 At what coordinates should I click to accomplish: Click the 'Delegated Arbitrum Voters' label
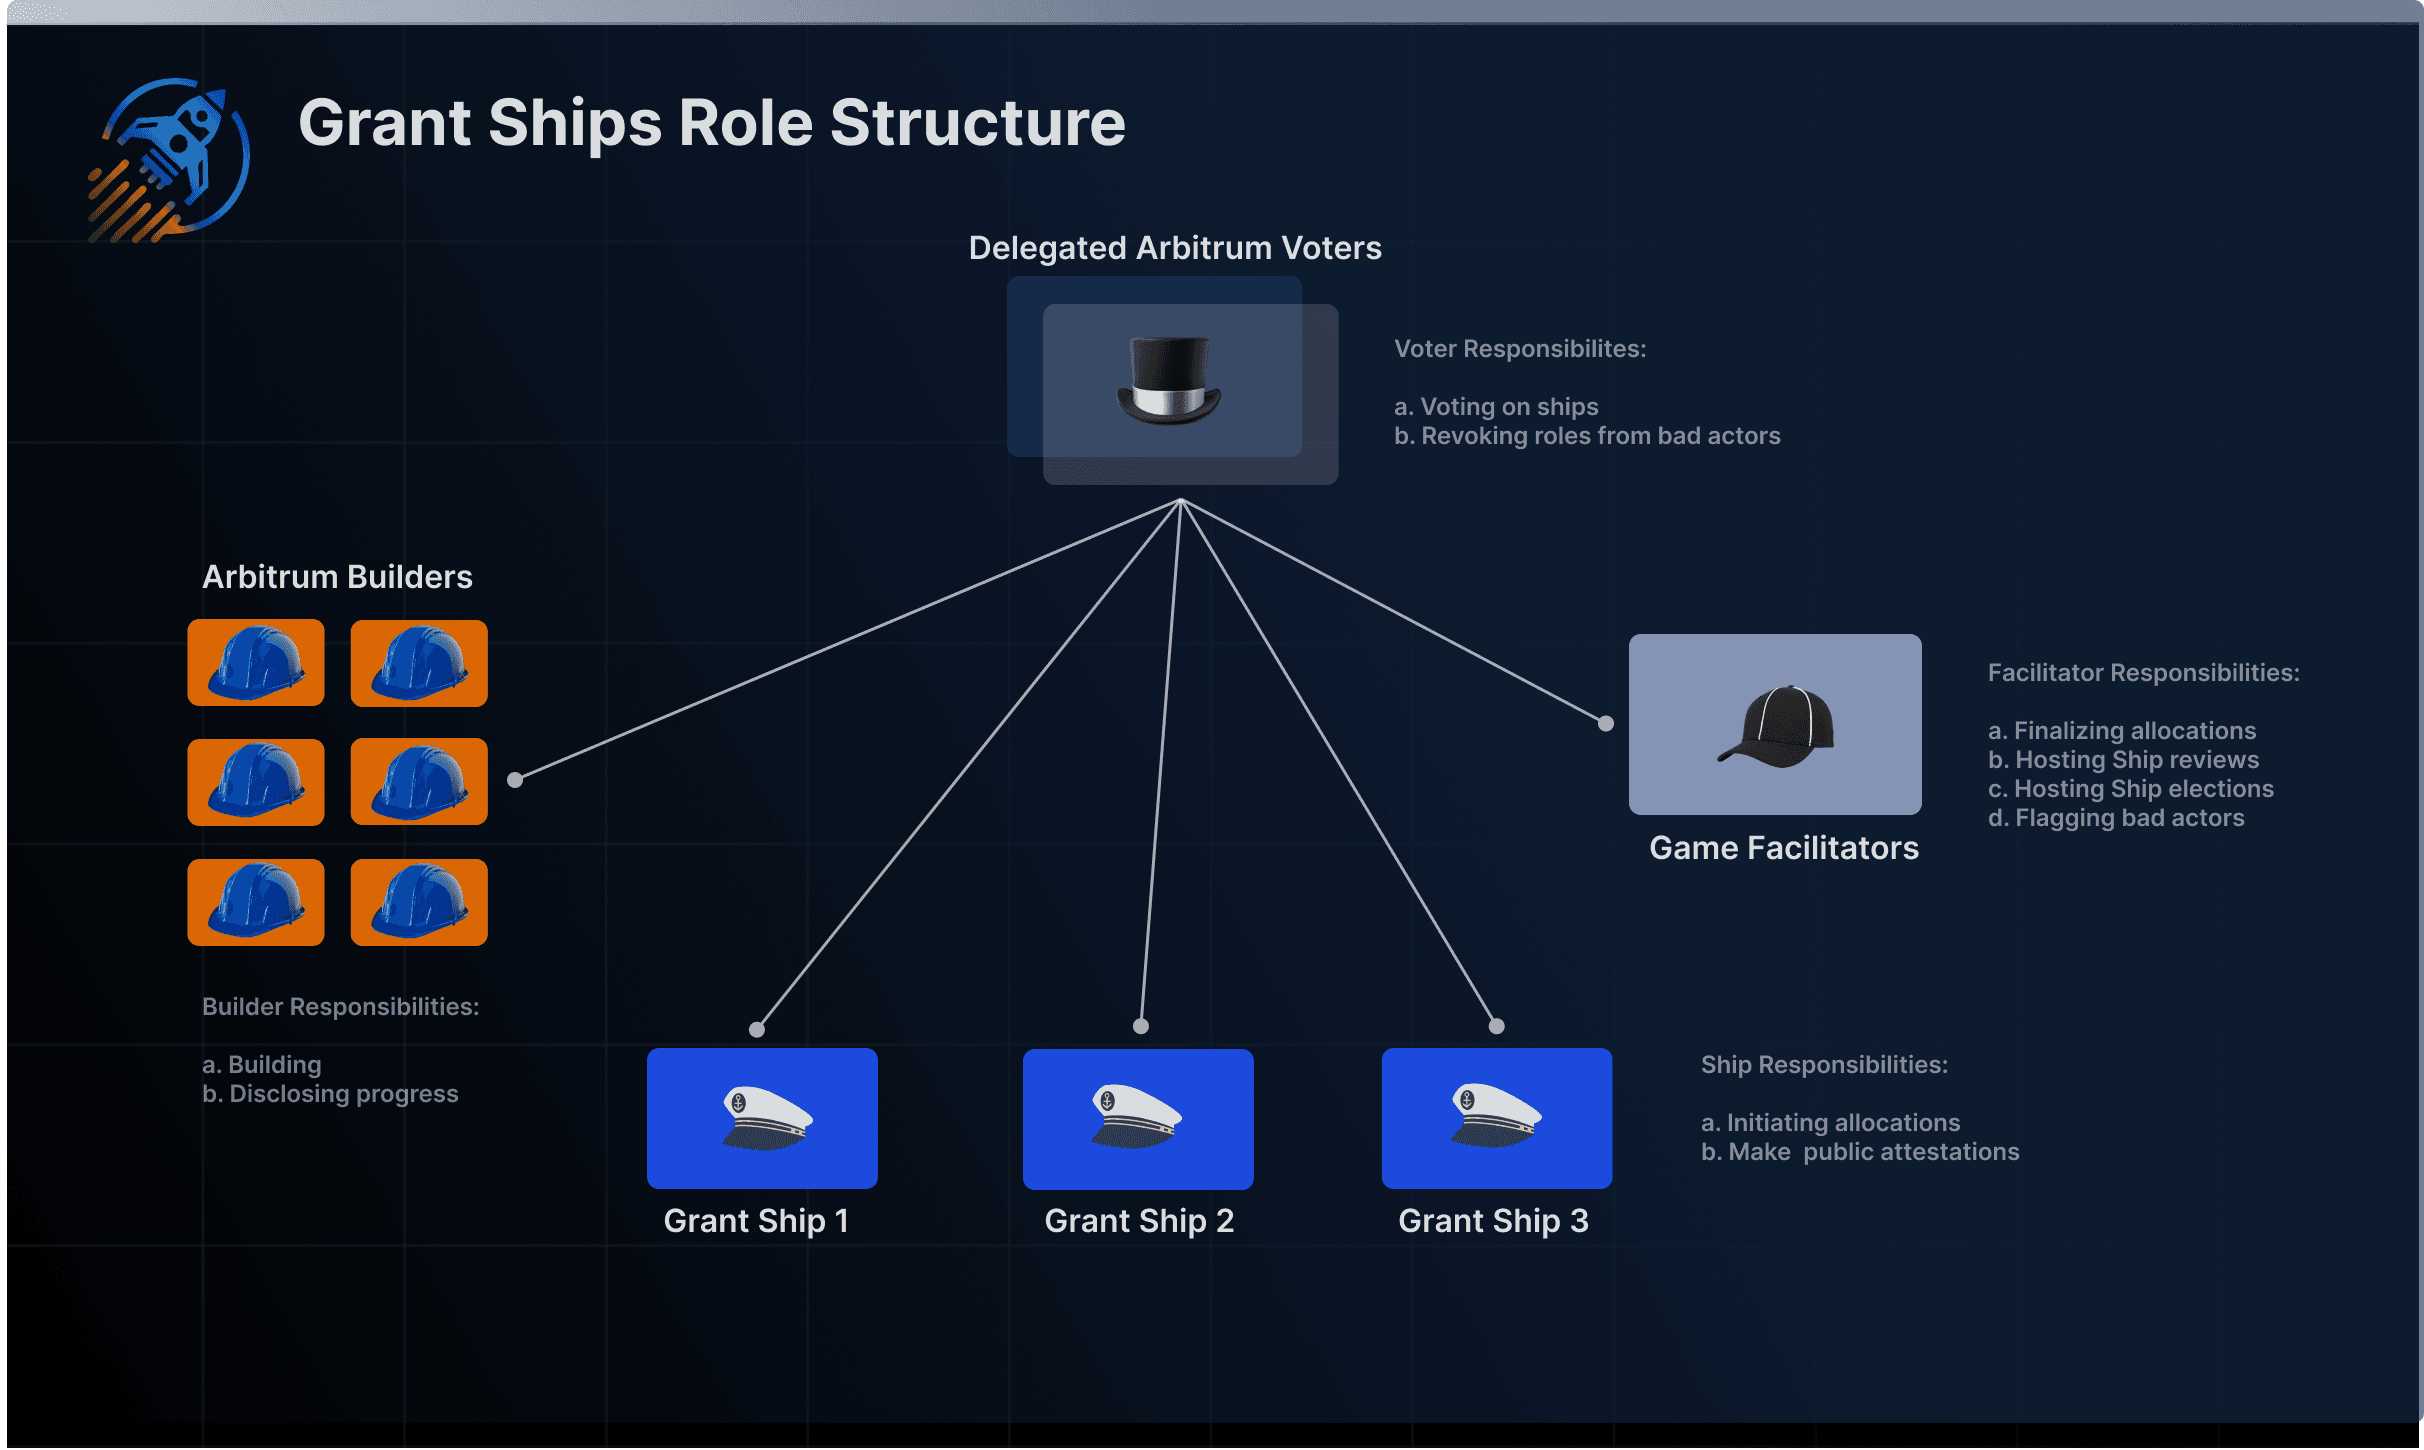[1175, 248]
